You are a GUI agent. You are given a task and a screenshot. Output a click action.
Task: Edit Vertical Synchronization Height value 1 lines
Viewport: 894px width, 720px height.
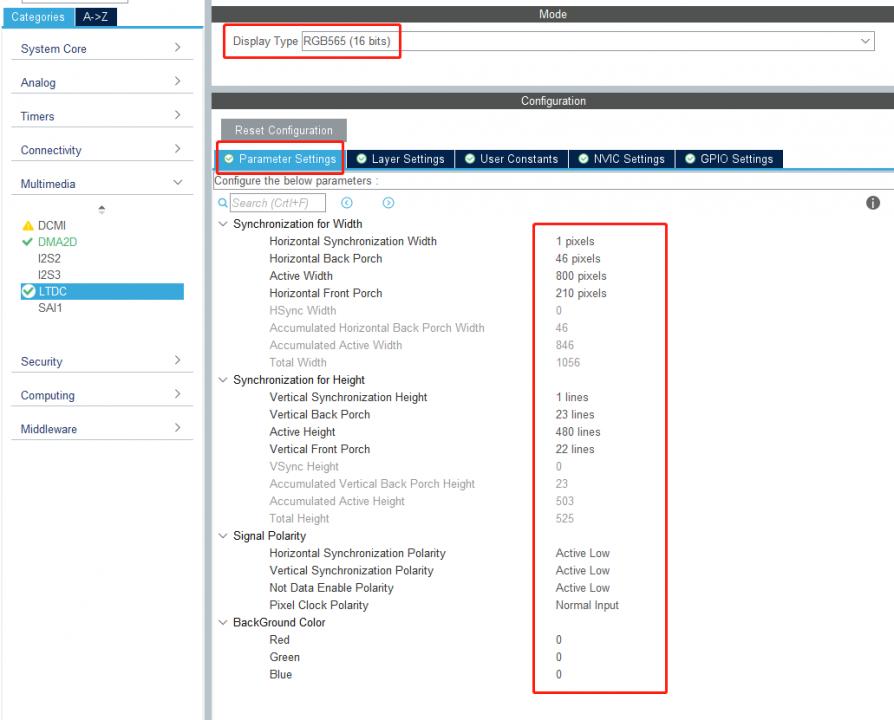click(572, 397)
